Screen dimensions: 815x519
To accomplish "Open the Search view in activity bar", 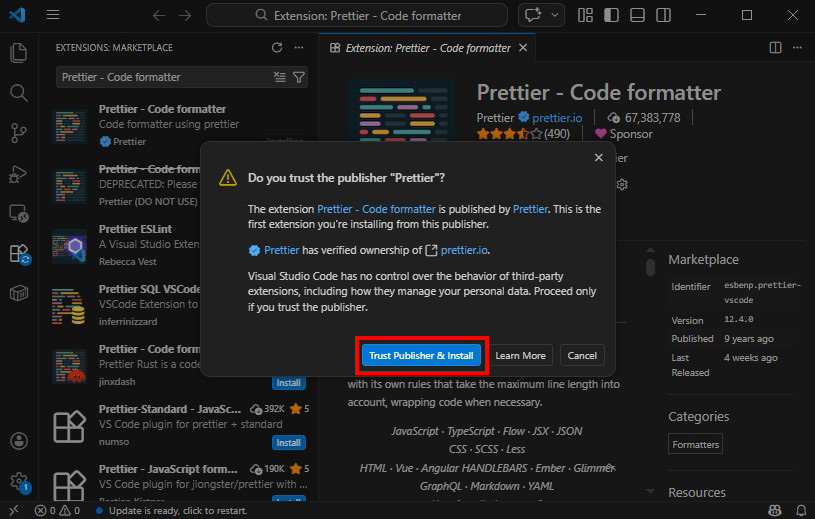I will pos(18,93).
